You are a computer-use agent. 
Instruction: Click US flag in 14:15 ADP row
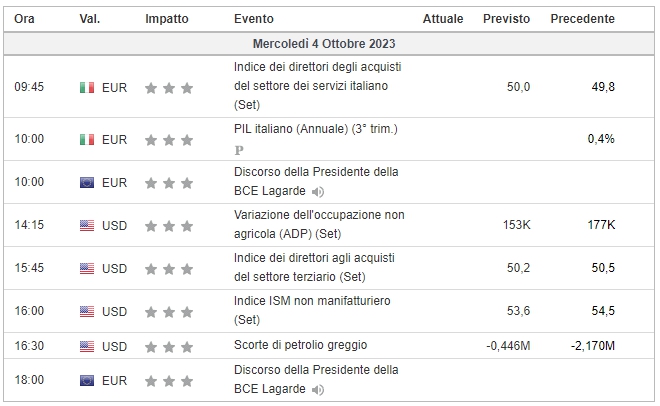87,226
